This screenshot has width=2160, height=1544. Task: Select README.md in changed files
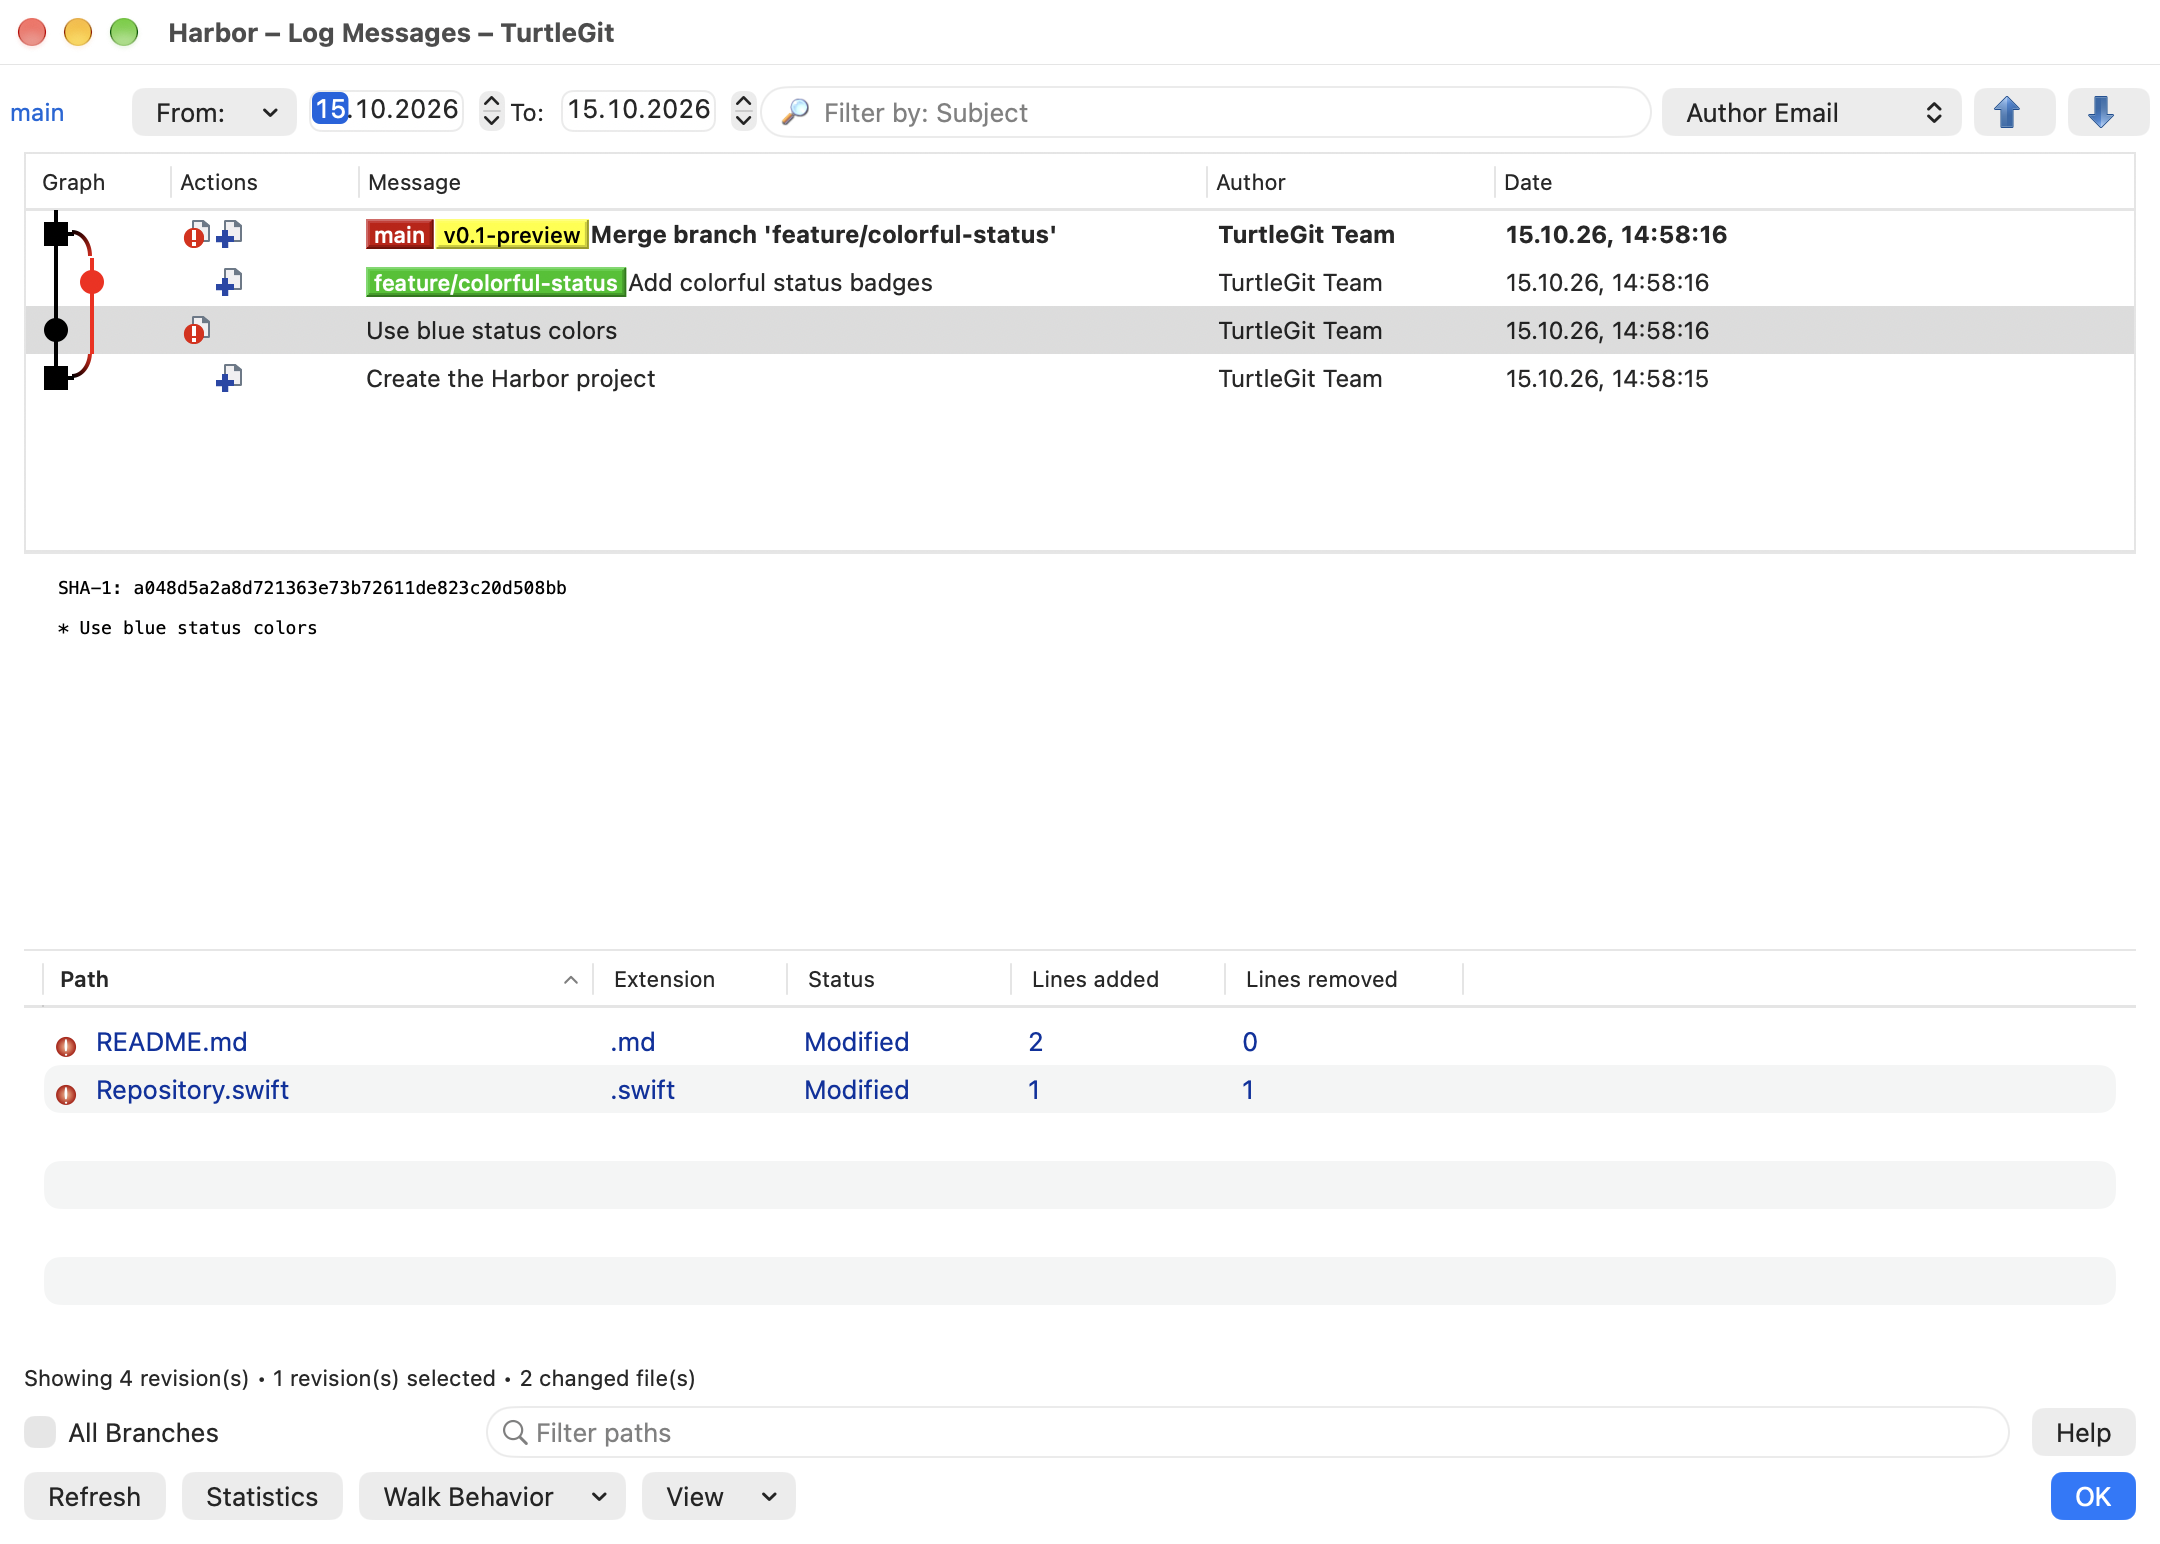1080,1042
